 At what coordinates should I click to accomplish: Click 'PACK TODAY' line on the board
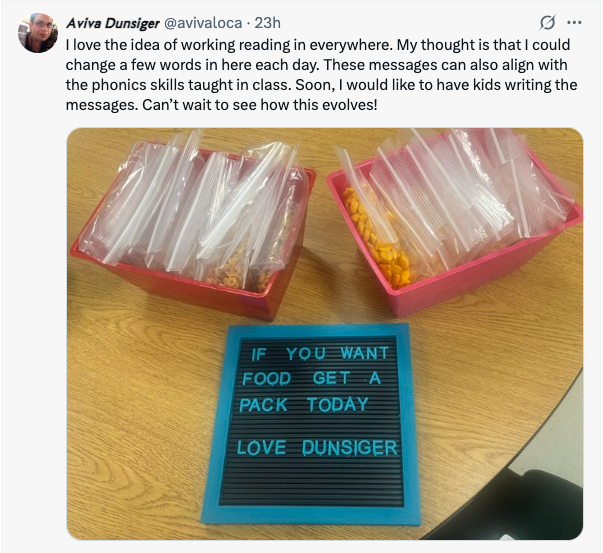(x=304, y=405)
